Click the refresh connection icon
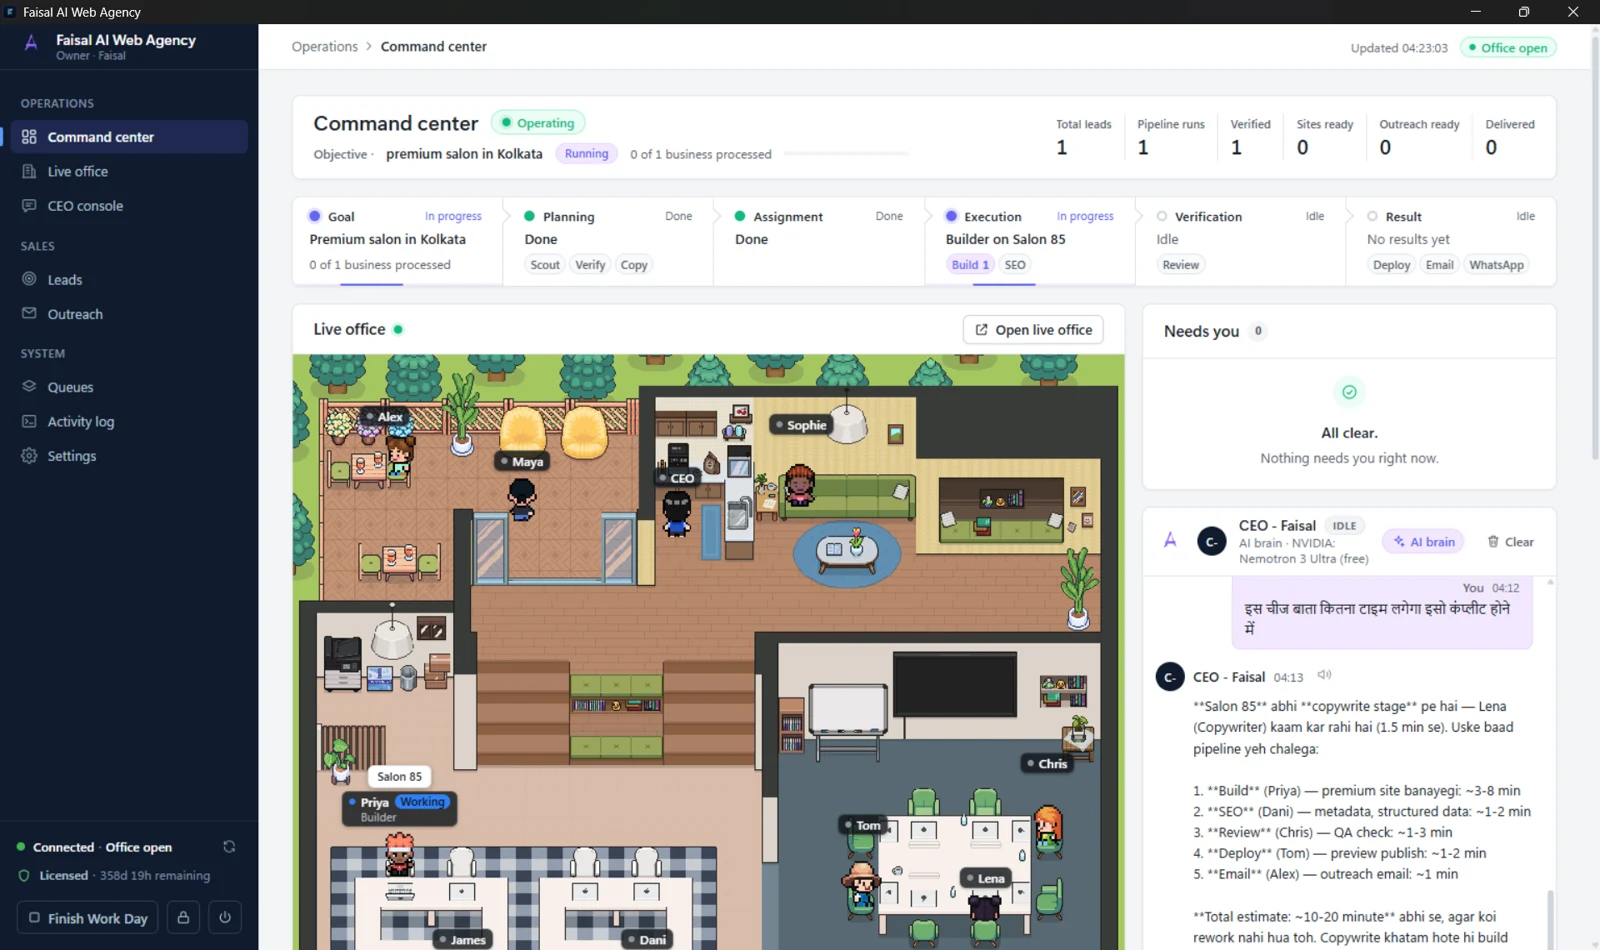The image size is (1600, 950). point(229,847)
